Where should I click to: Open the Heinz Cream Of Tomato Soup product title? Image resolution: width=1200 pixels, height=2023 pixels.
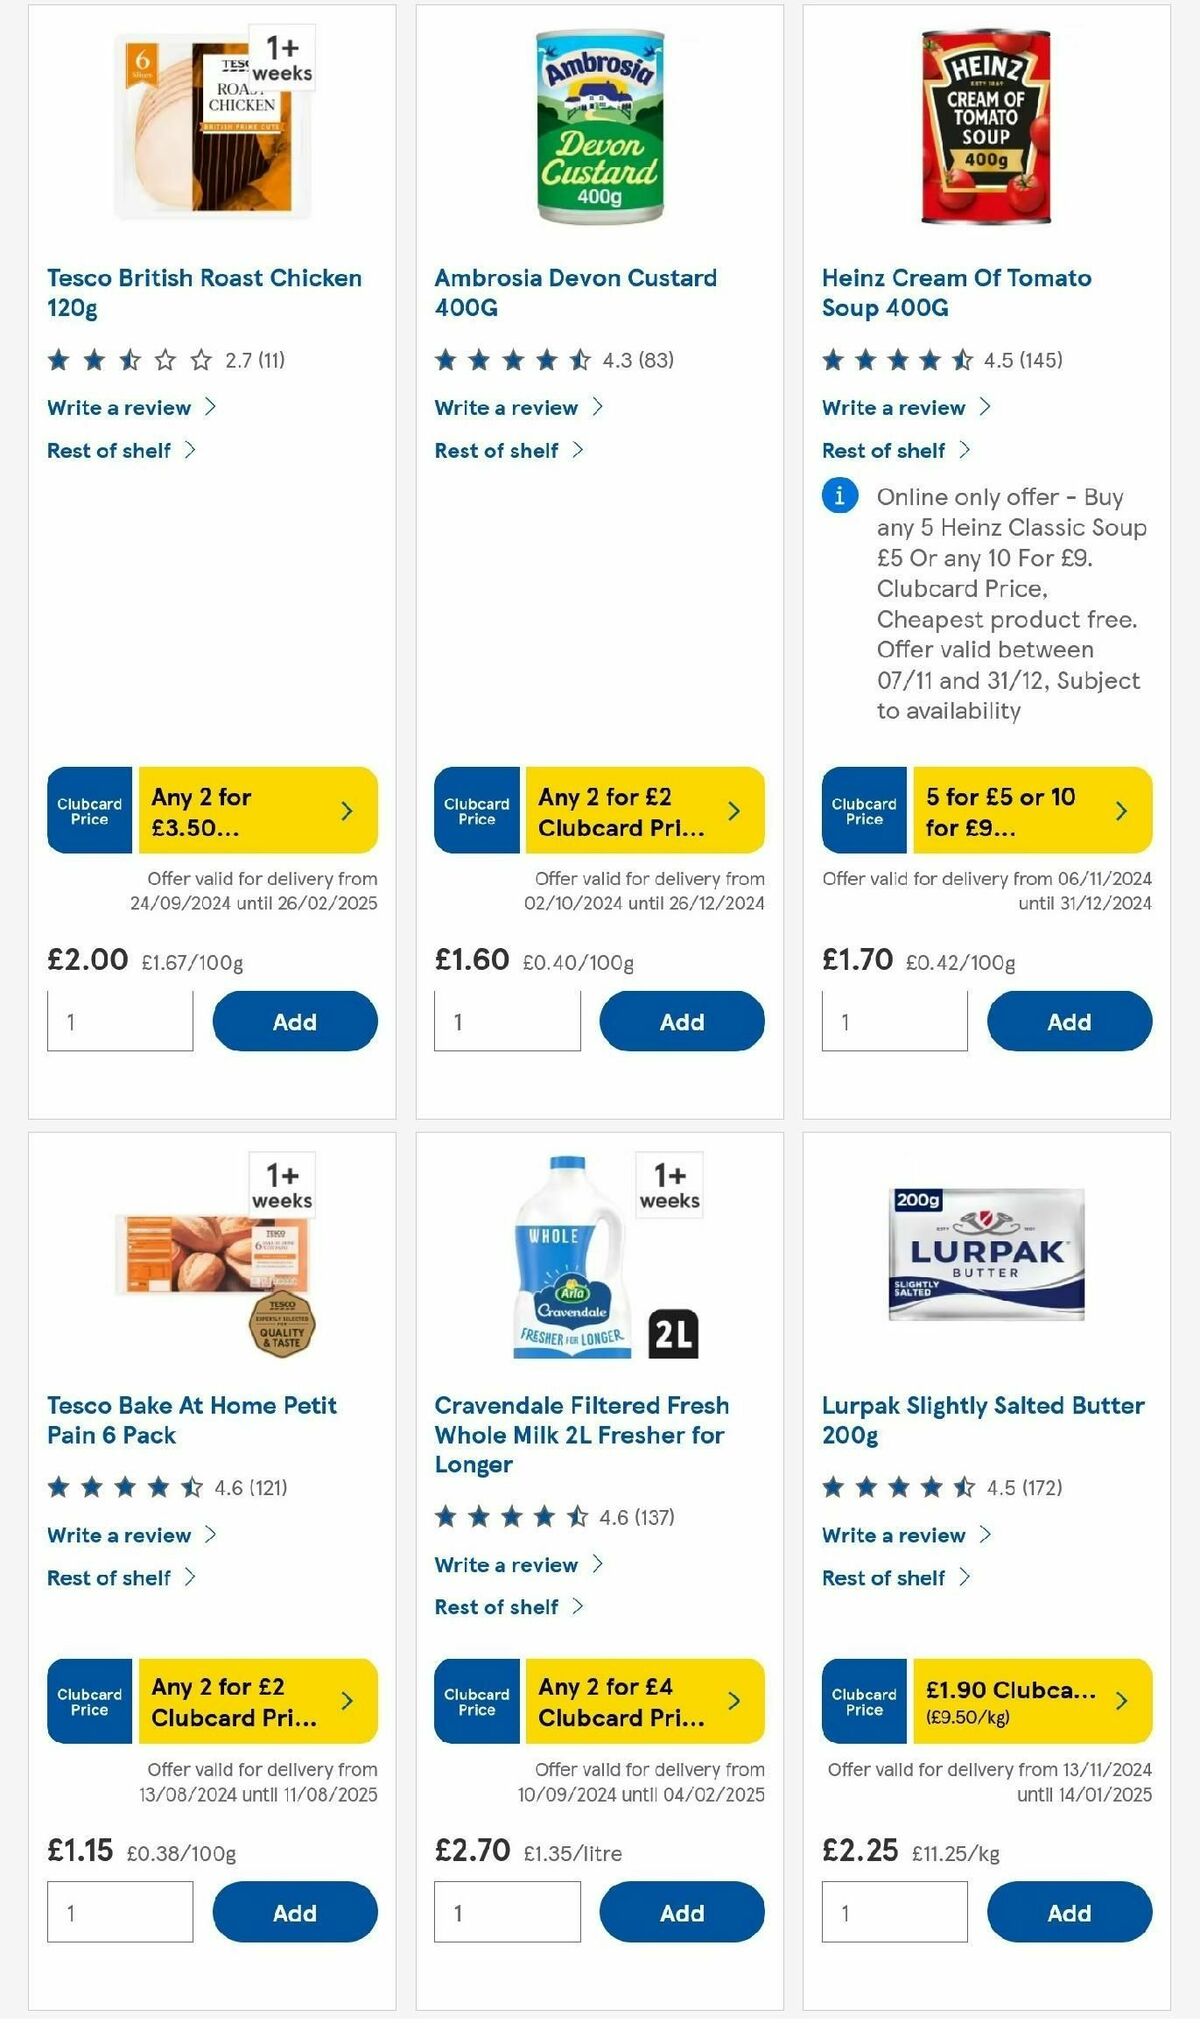(956, 293)
